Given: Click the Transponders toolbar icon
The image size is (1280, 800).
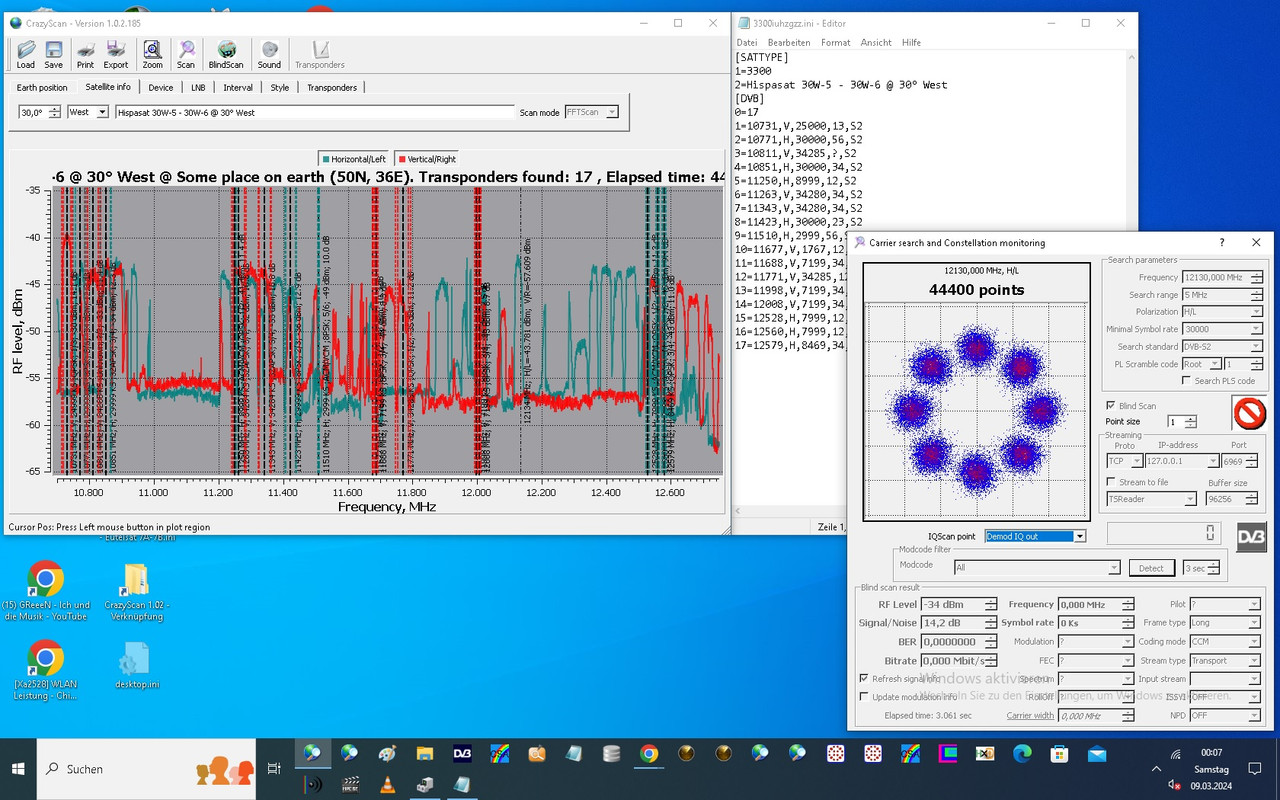Looking at the screenshot, I should (319, 54).
